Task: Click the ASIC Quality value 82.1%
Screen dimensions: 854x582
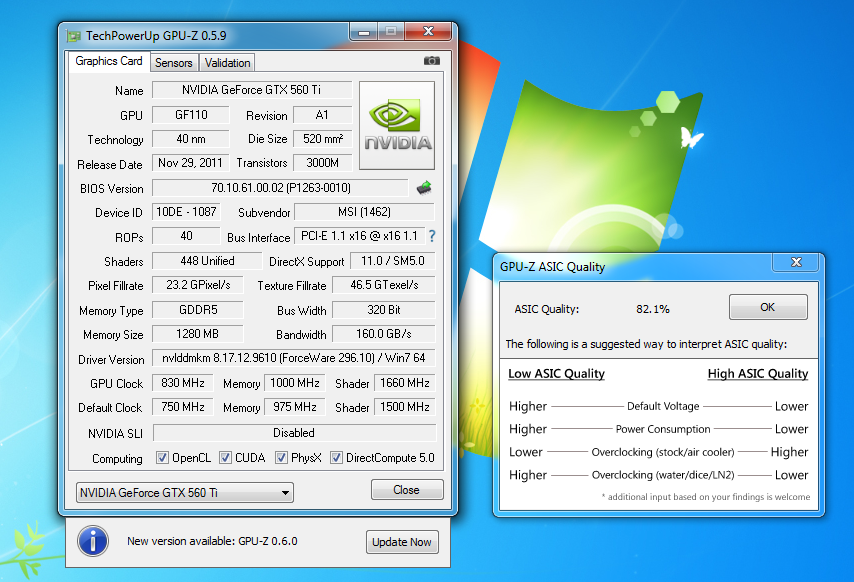Action: [652, 309]
